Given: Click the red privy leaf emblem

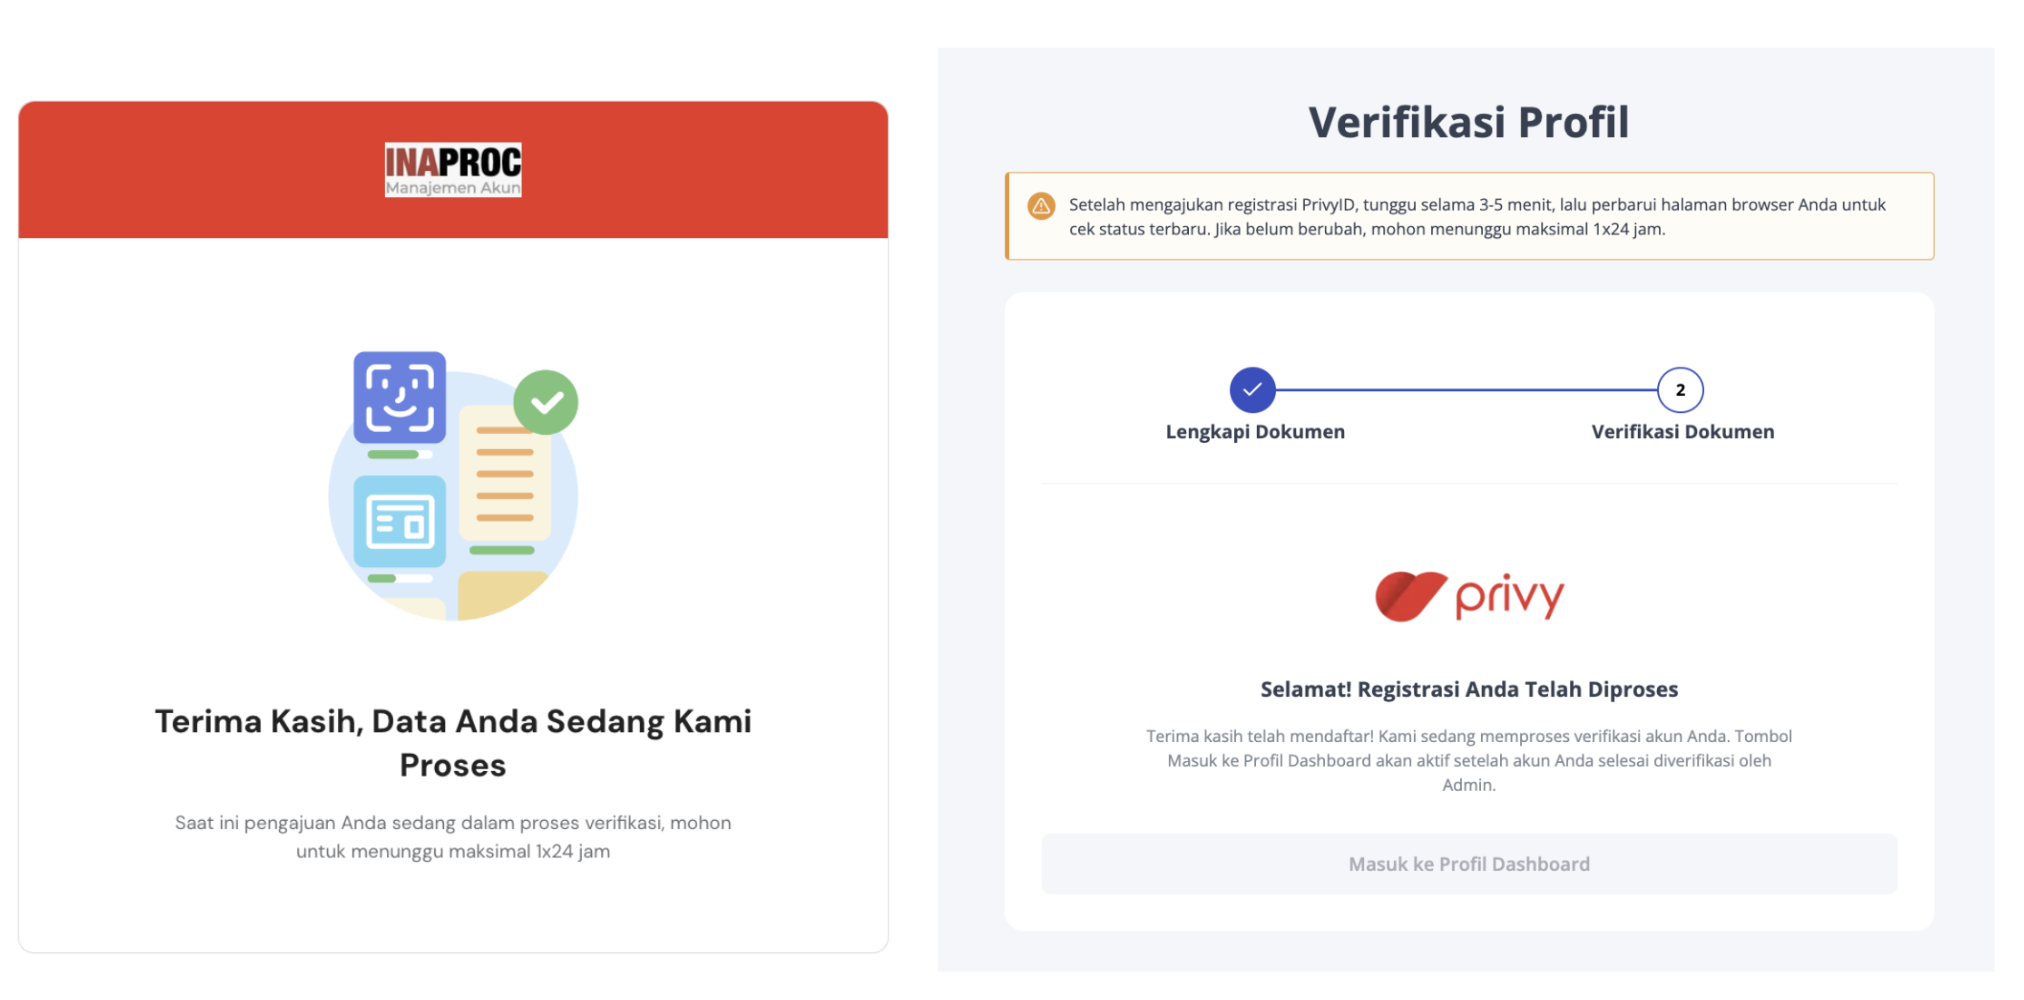Looking at the screenshot, I should 1411,596.
